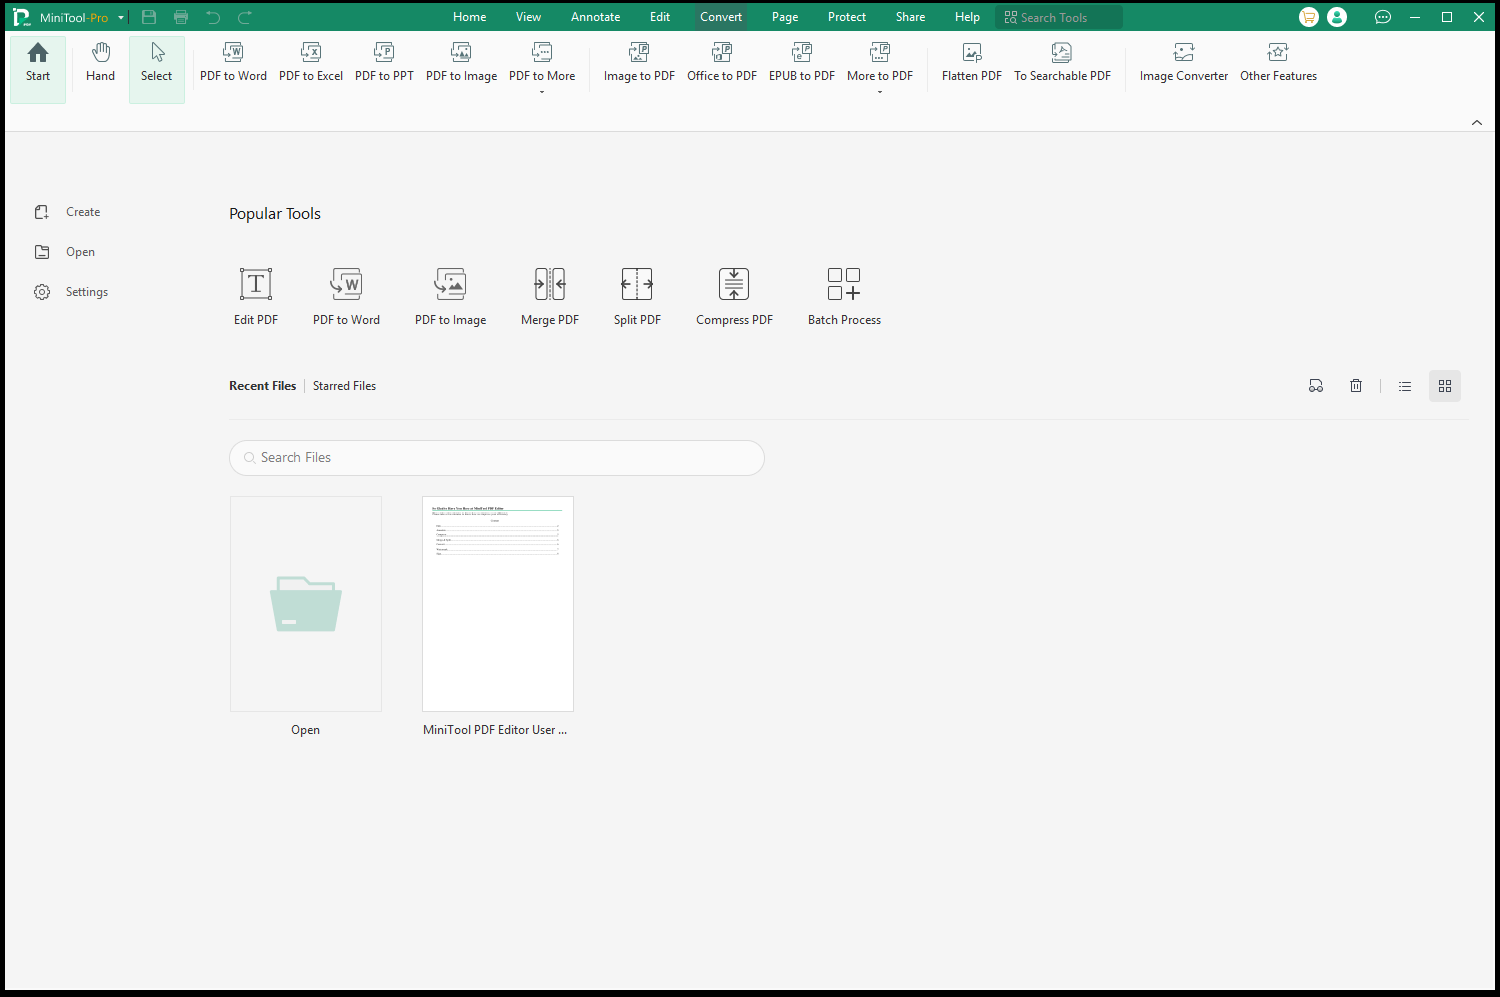1500x997 pixels.
Task: Click the Search Tools field
Action: pos(1060,17)
